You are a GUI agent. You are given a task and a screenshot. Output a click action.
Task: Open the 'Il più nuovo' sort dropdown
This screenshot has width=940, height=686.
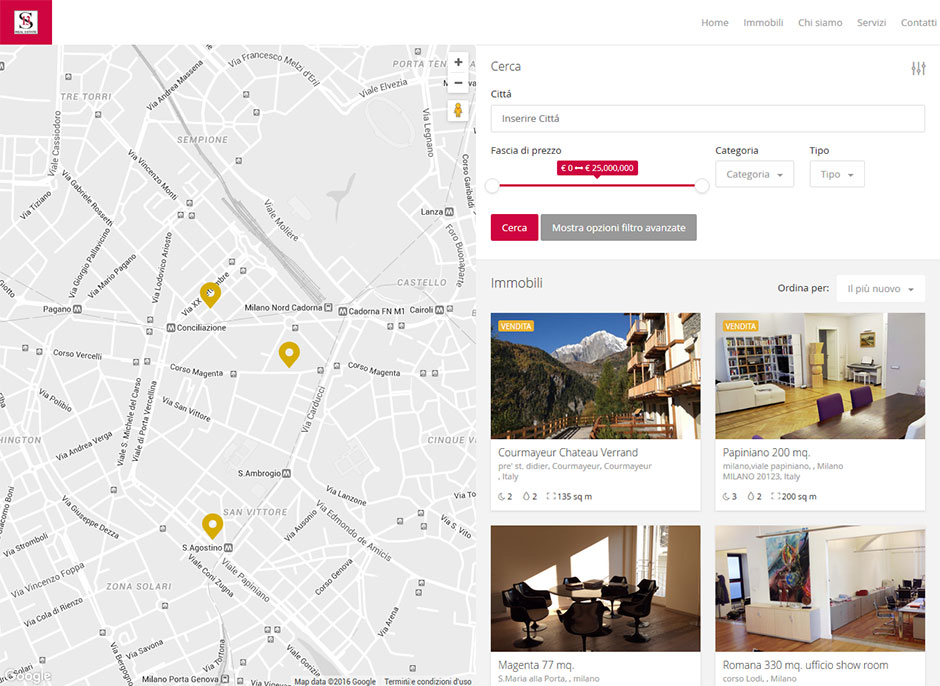coord(880,288)
